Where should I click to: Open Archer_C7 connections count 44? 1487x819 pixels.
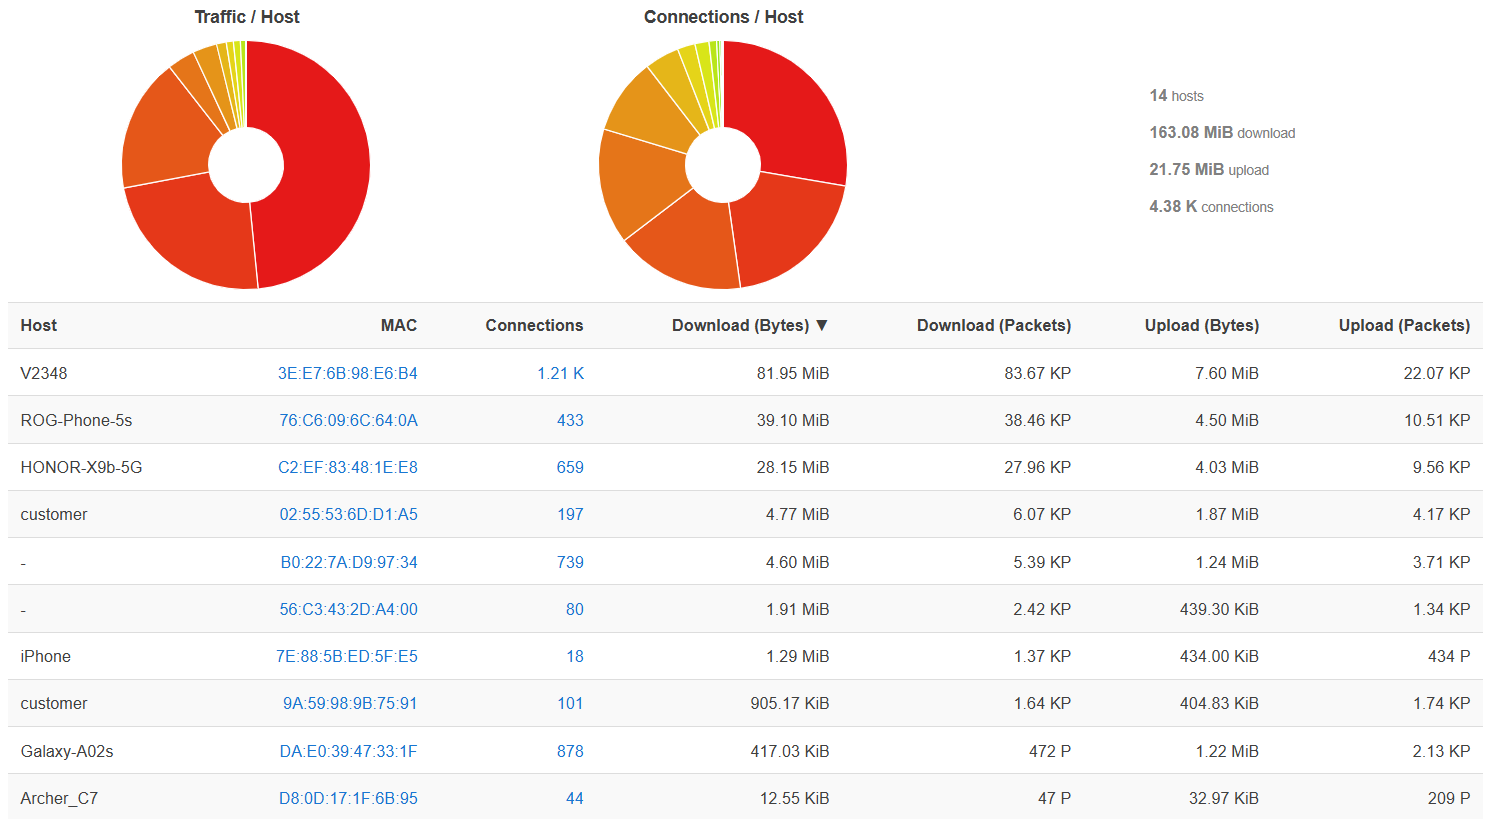[x=575, y=798]
